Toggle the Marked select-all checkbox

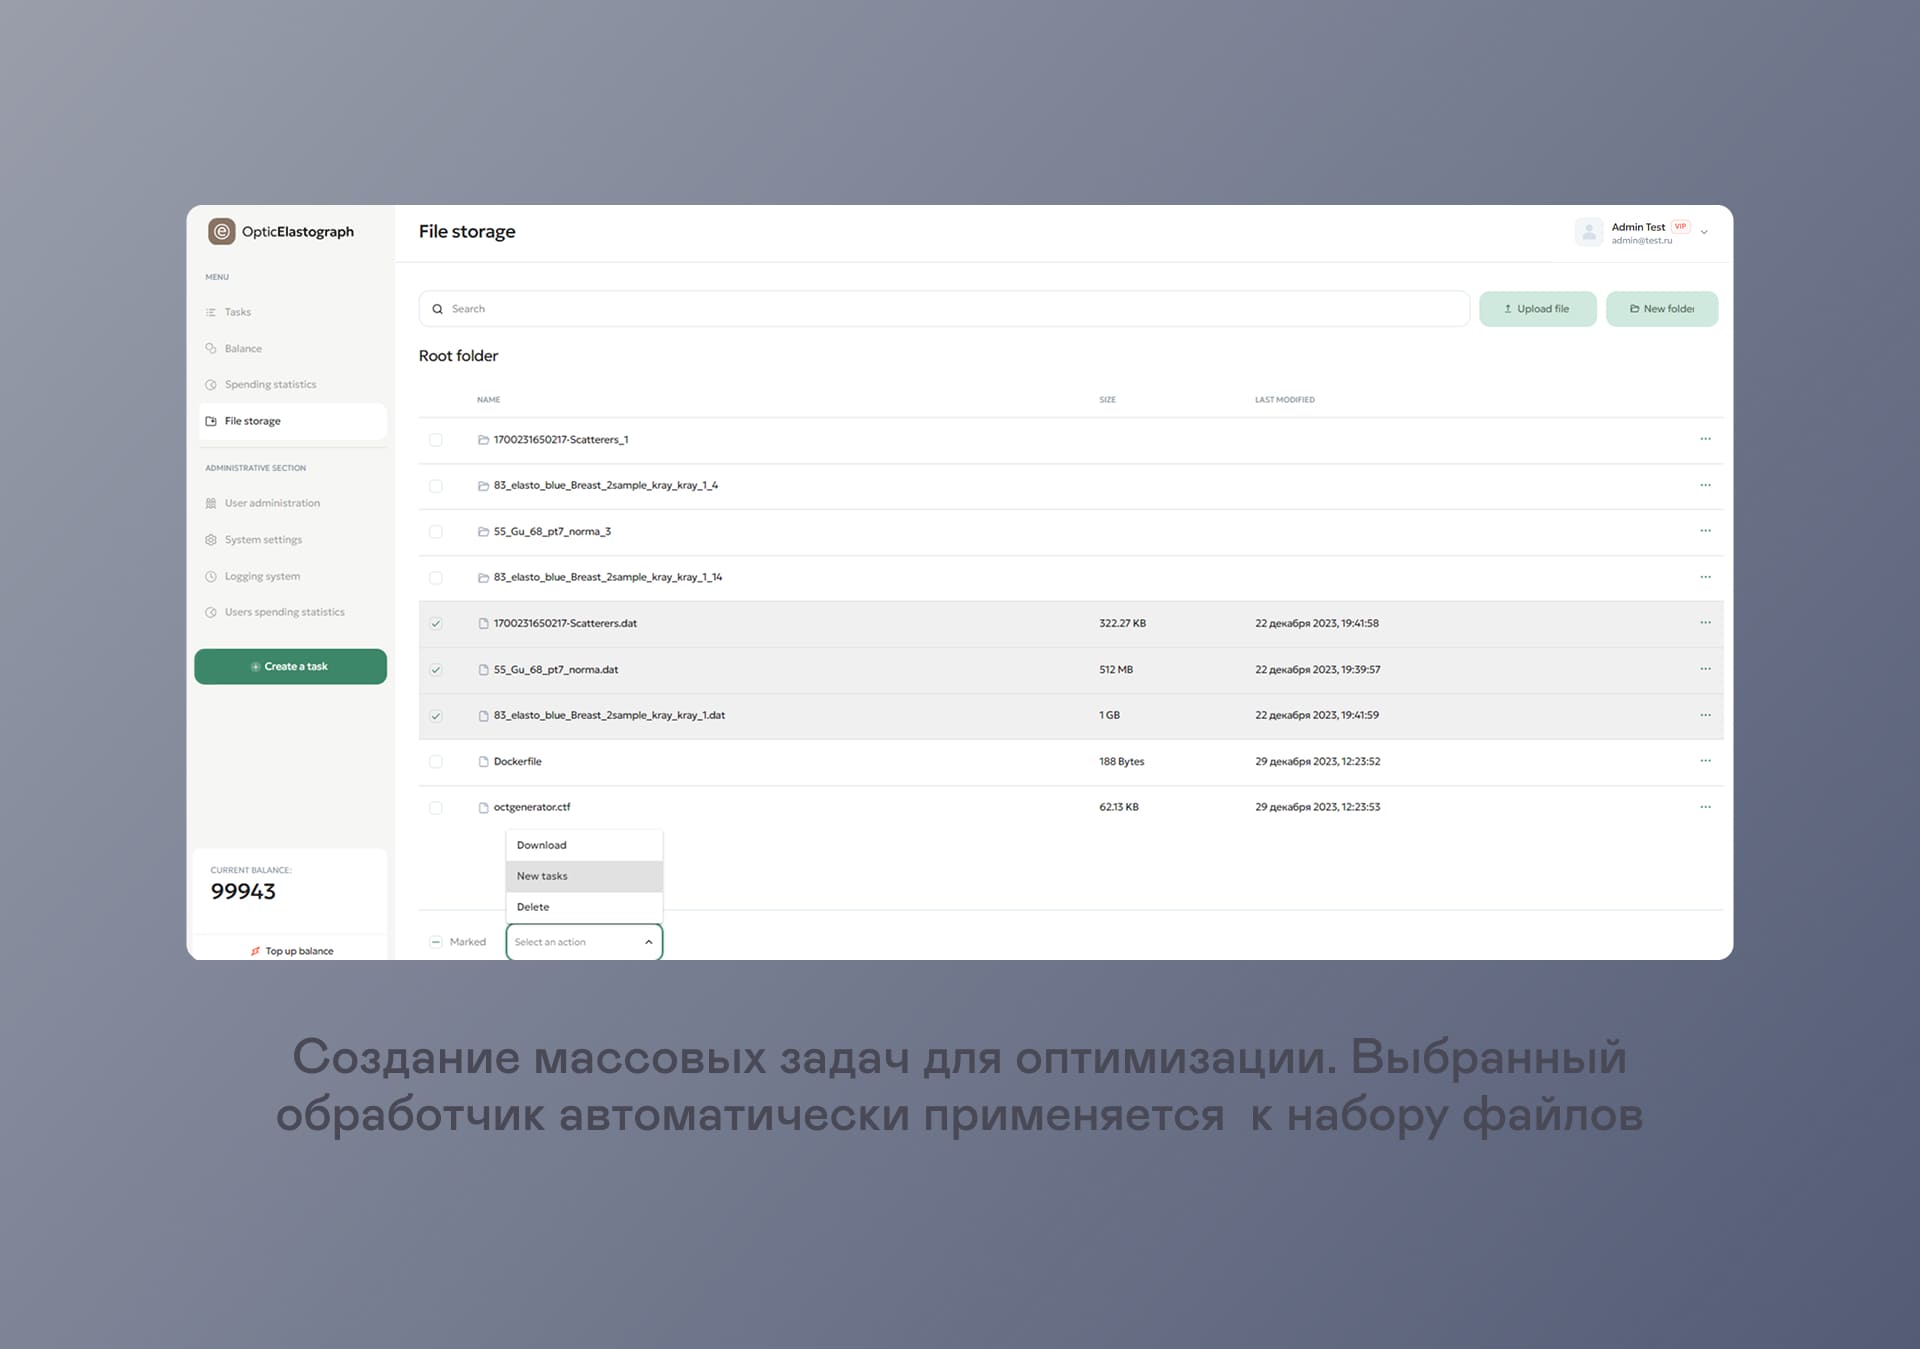pyautogui.click(x=436, y=942)
